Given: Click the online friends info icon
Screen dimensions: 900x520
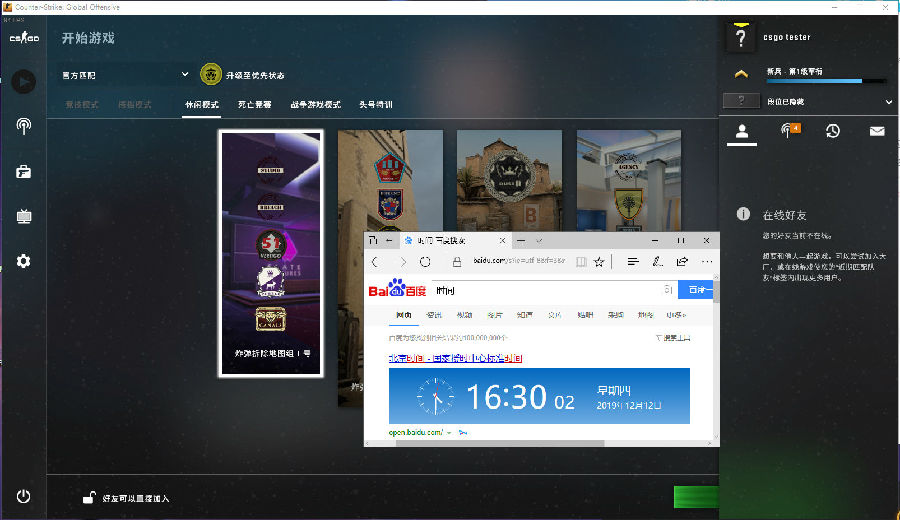Looking at the screenshot, I should pyautogui.click(x=743, y=214).
